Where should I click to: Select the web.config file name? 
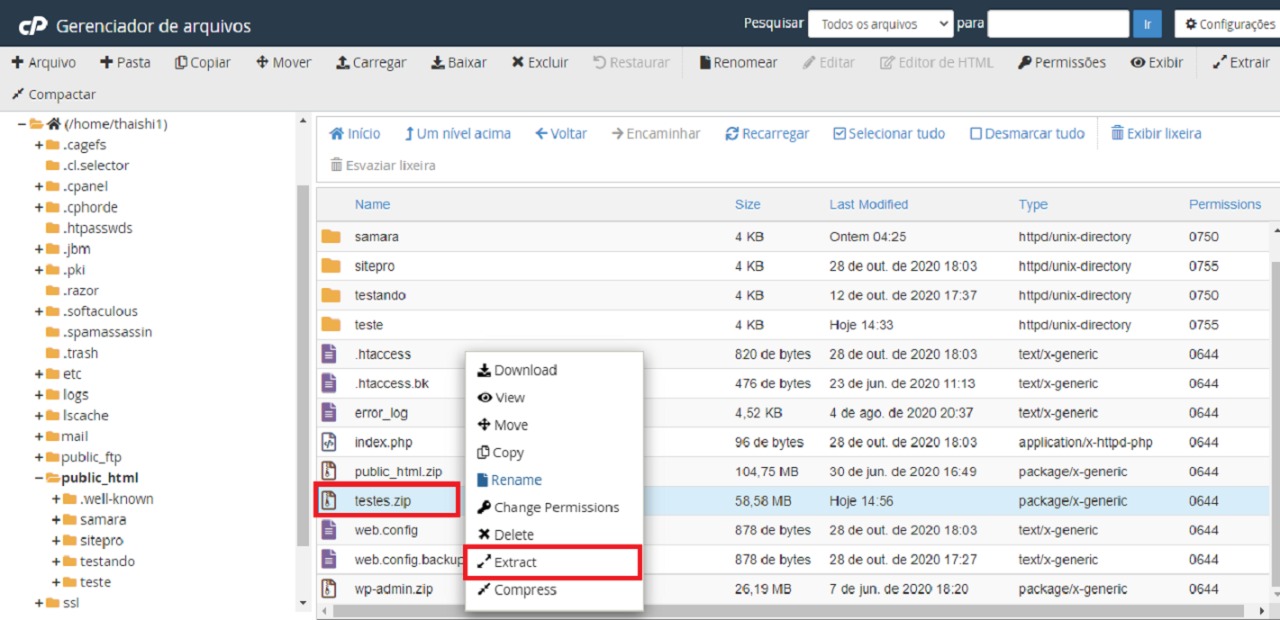point(386,530)
